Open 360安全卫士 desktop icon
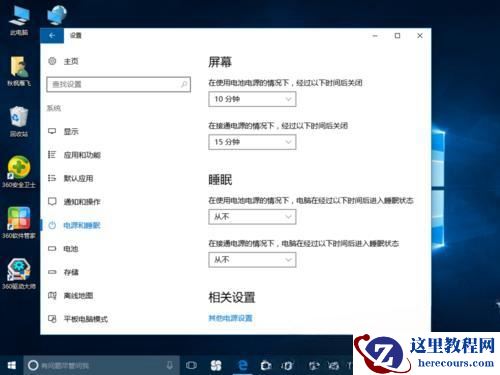The image size is (500, 375). [19, 172]
